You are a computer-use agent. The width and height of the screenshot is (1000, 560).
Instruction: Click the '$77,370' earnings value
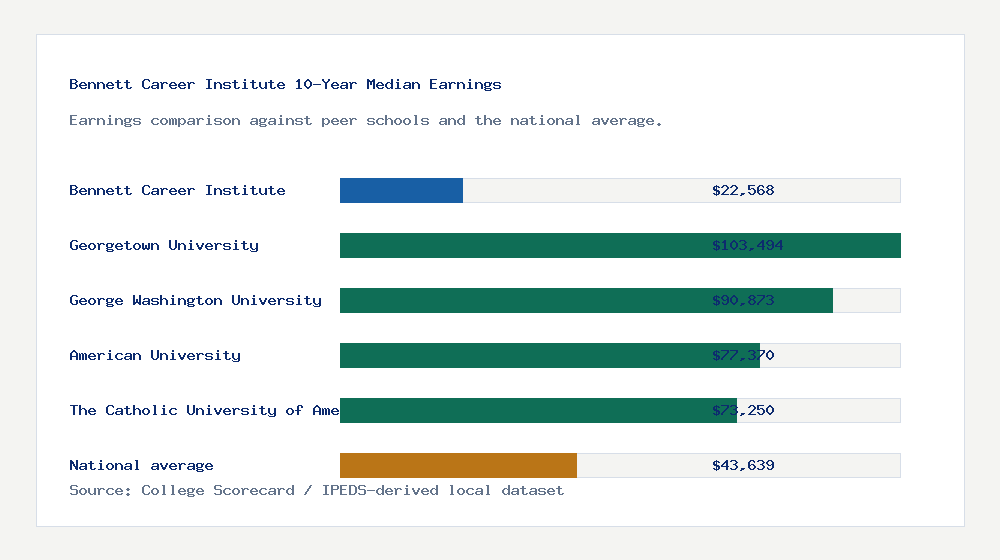tap(743, 355)
